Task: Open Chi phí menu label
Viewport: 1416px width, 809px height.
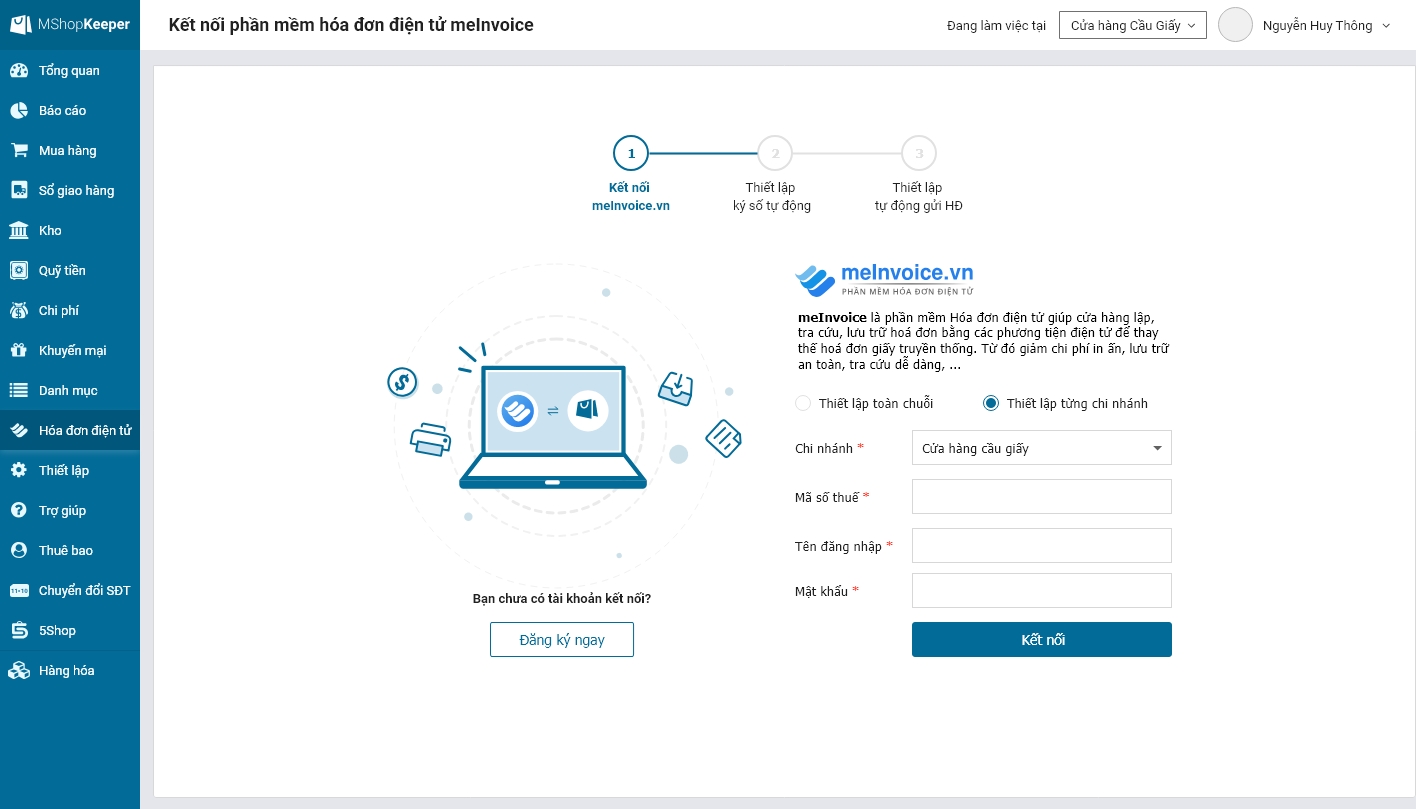Action: tap(59, 311)
